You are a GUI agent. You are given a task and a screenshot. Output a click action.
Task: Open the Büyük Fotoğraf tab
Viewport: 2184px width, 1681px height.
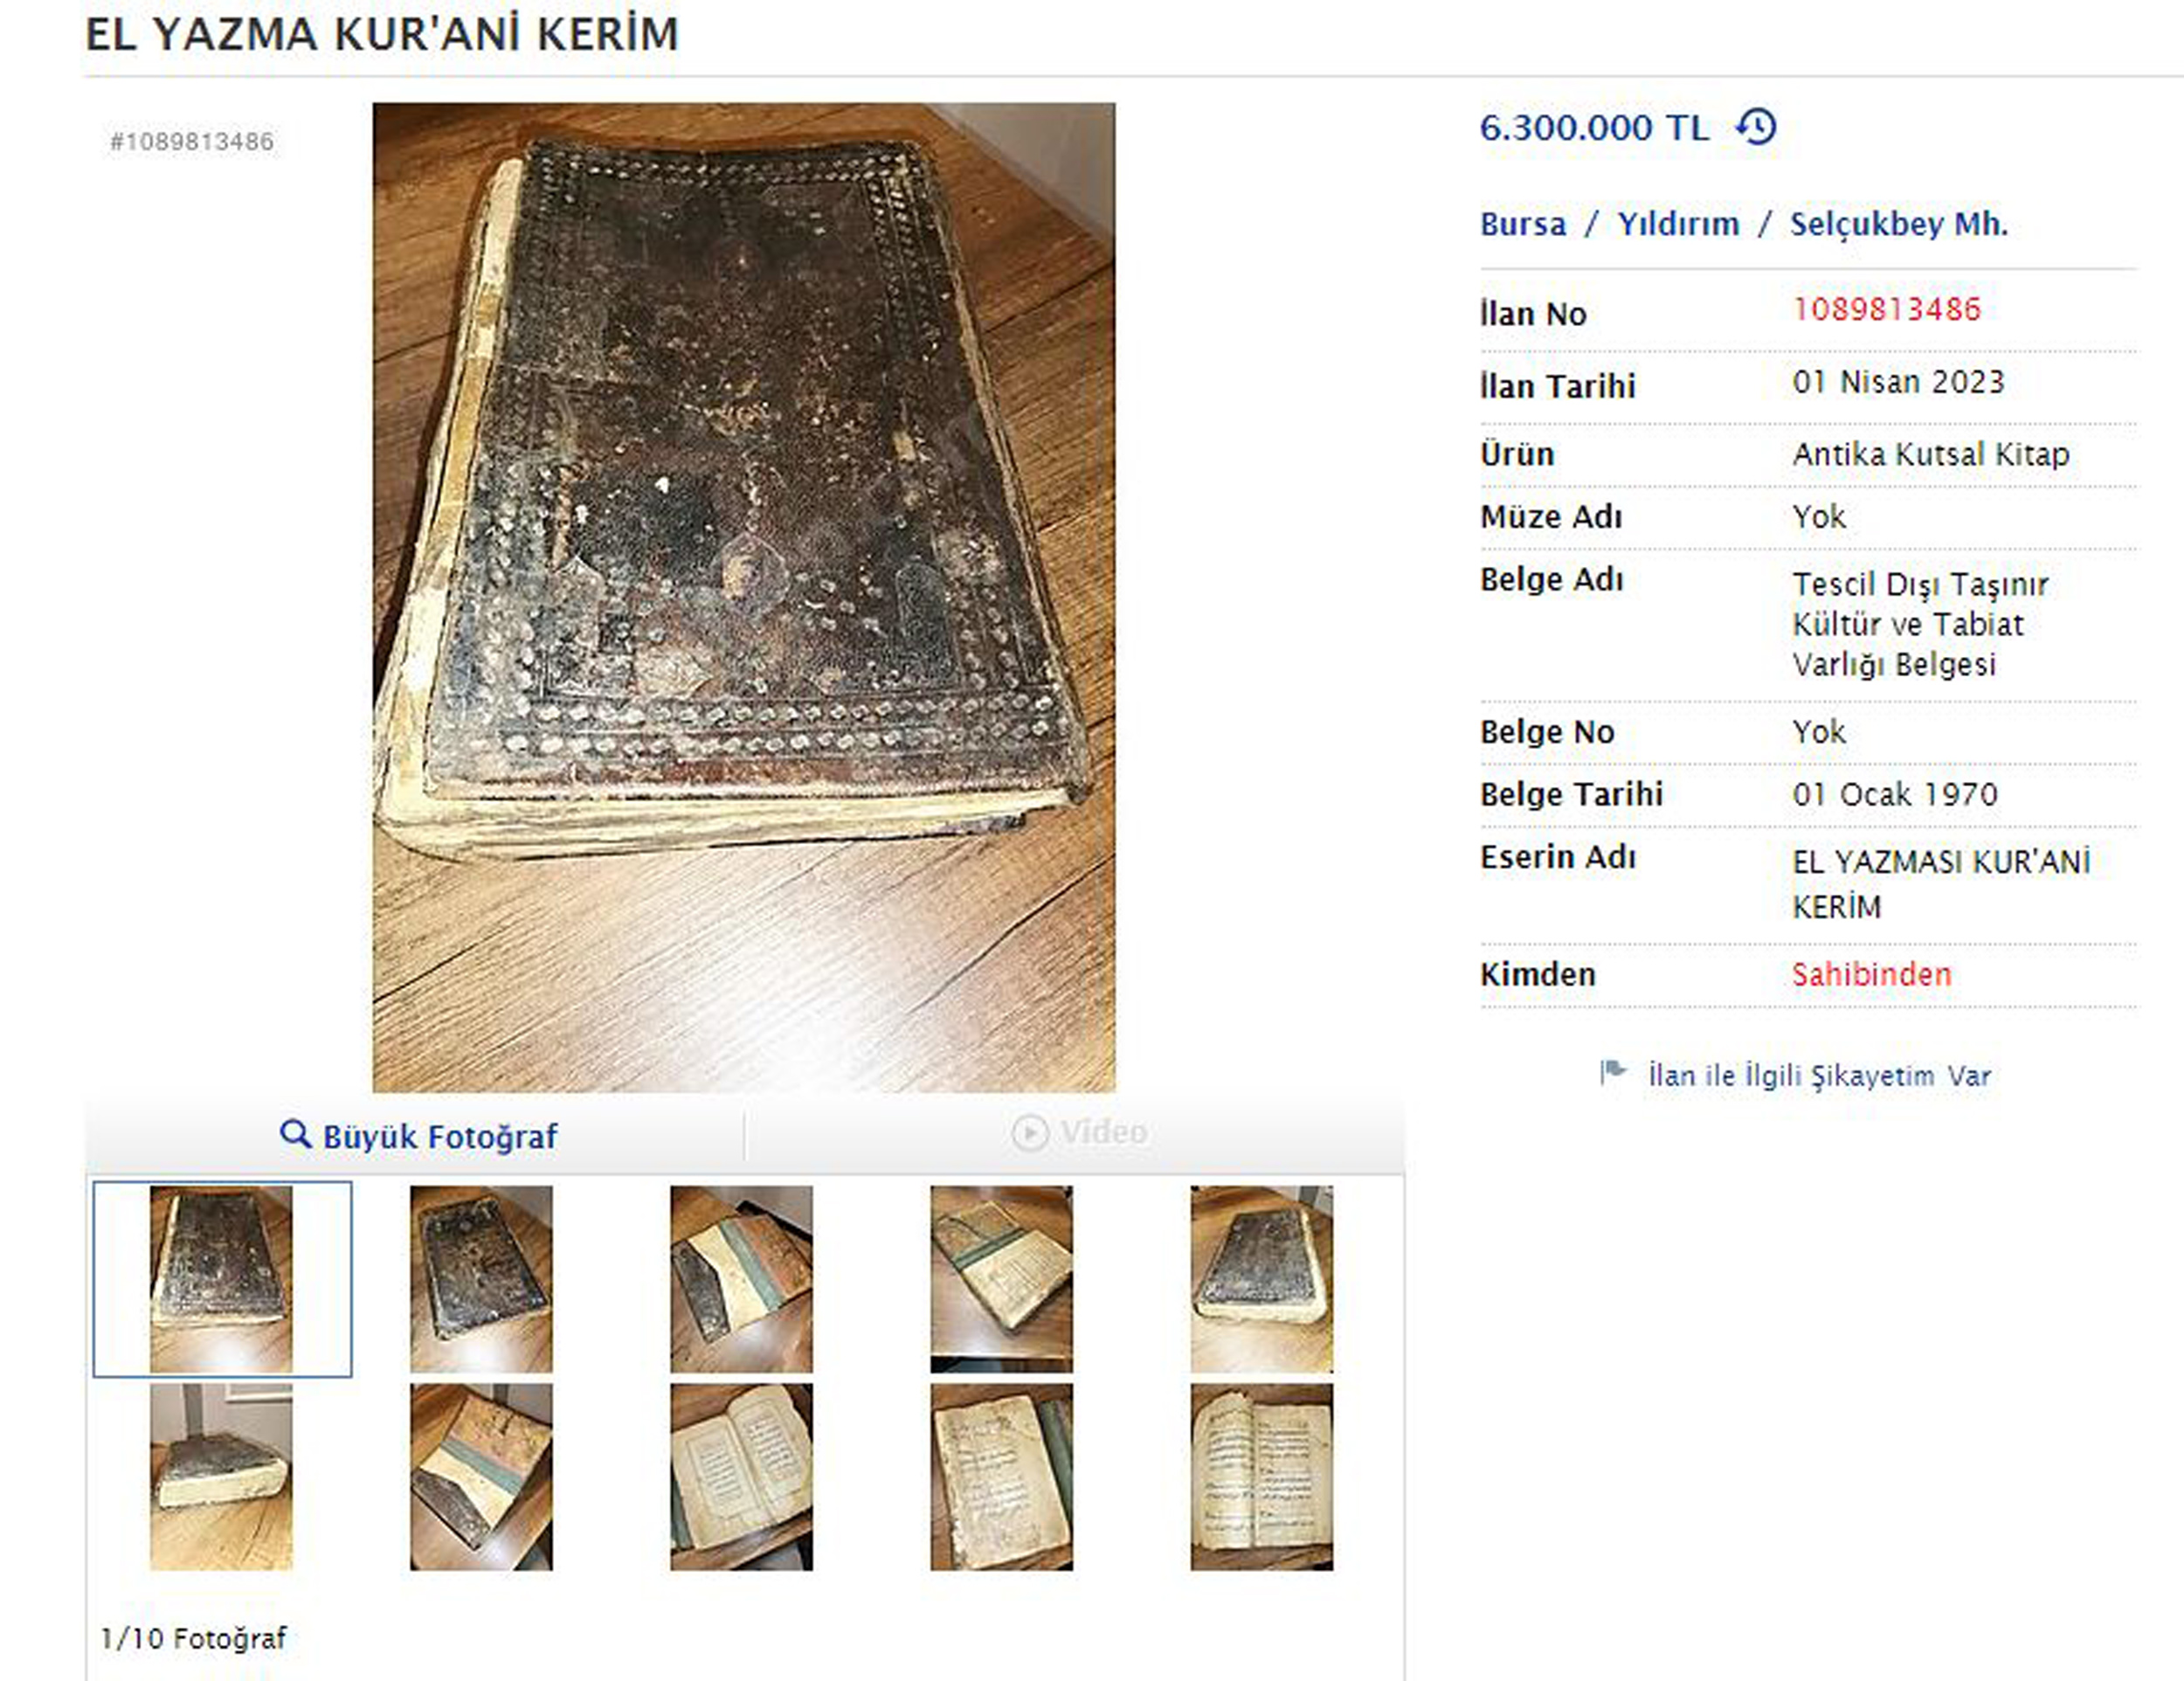click(416, 1136)
